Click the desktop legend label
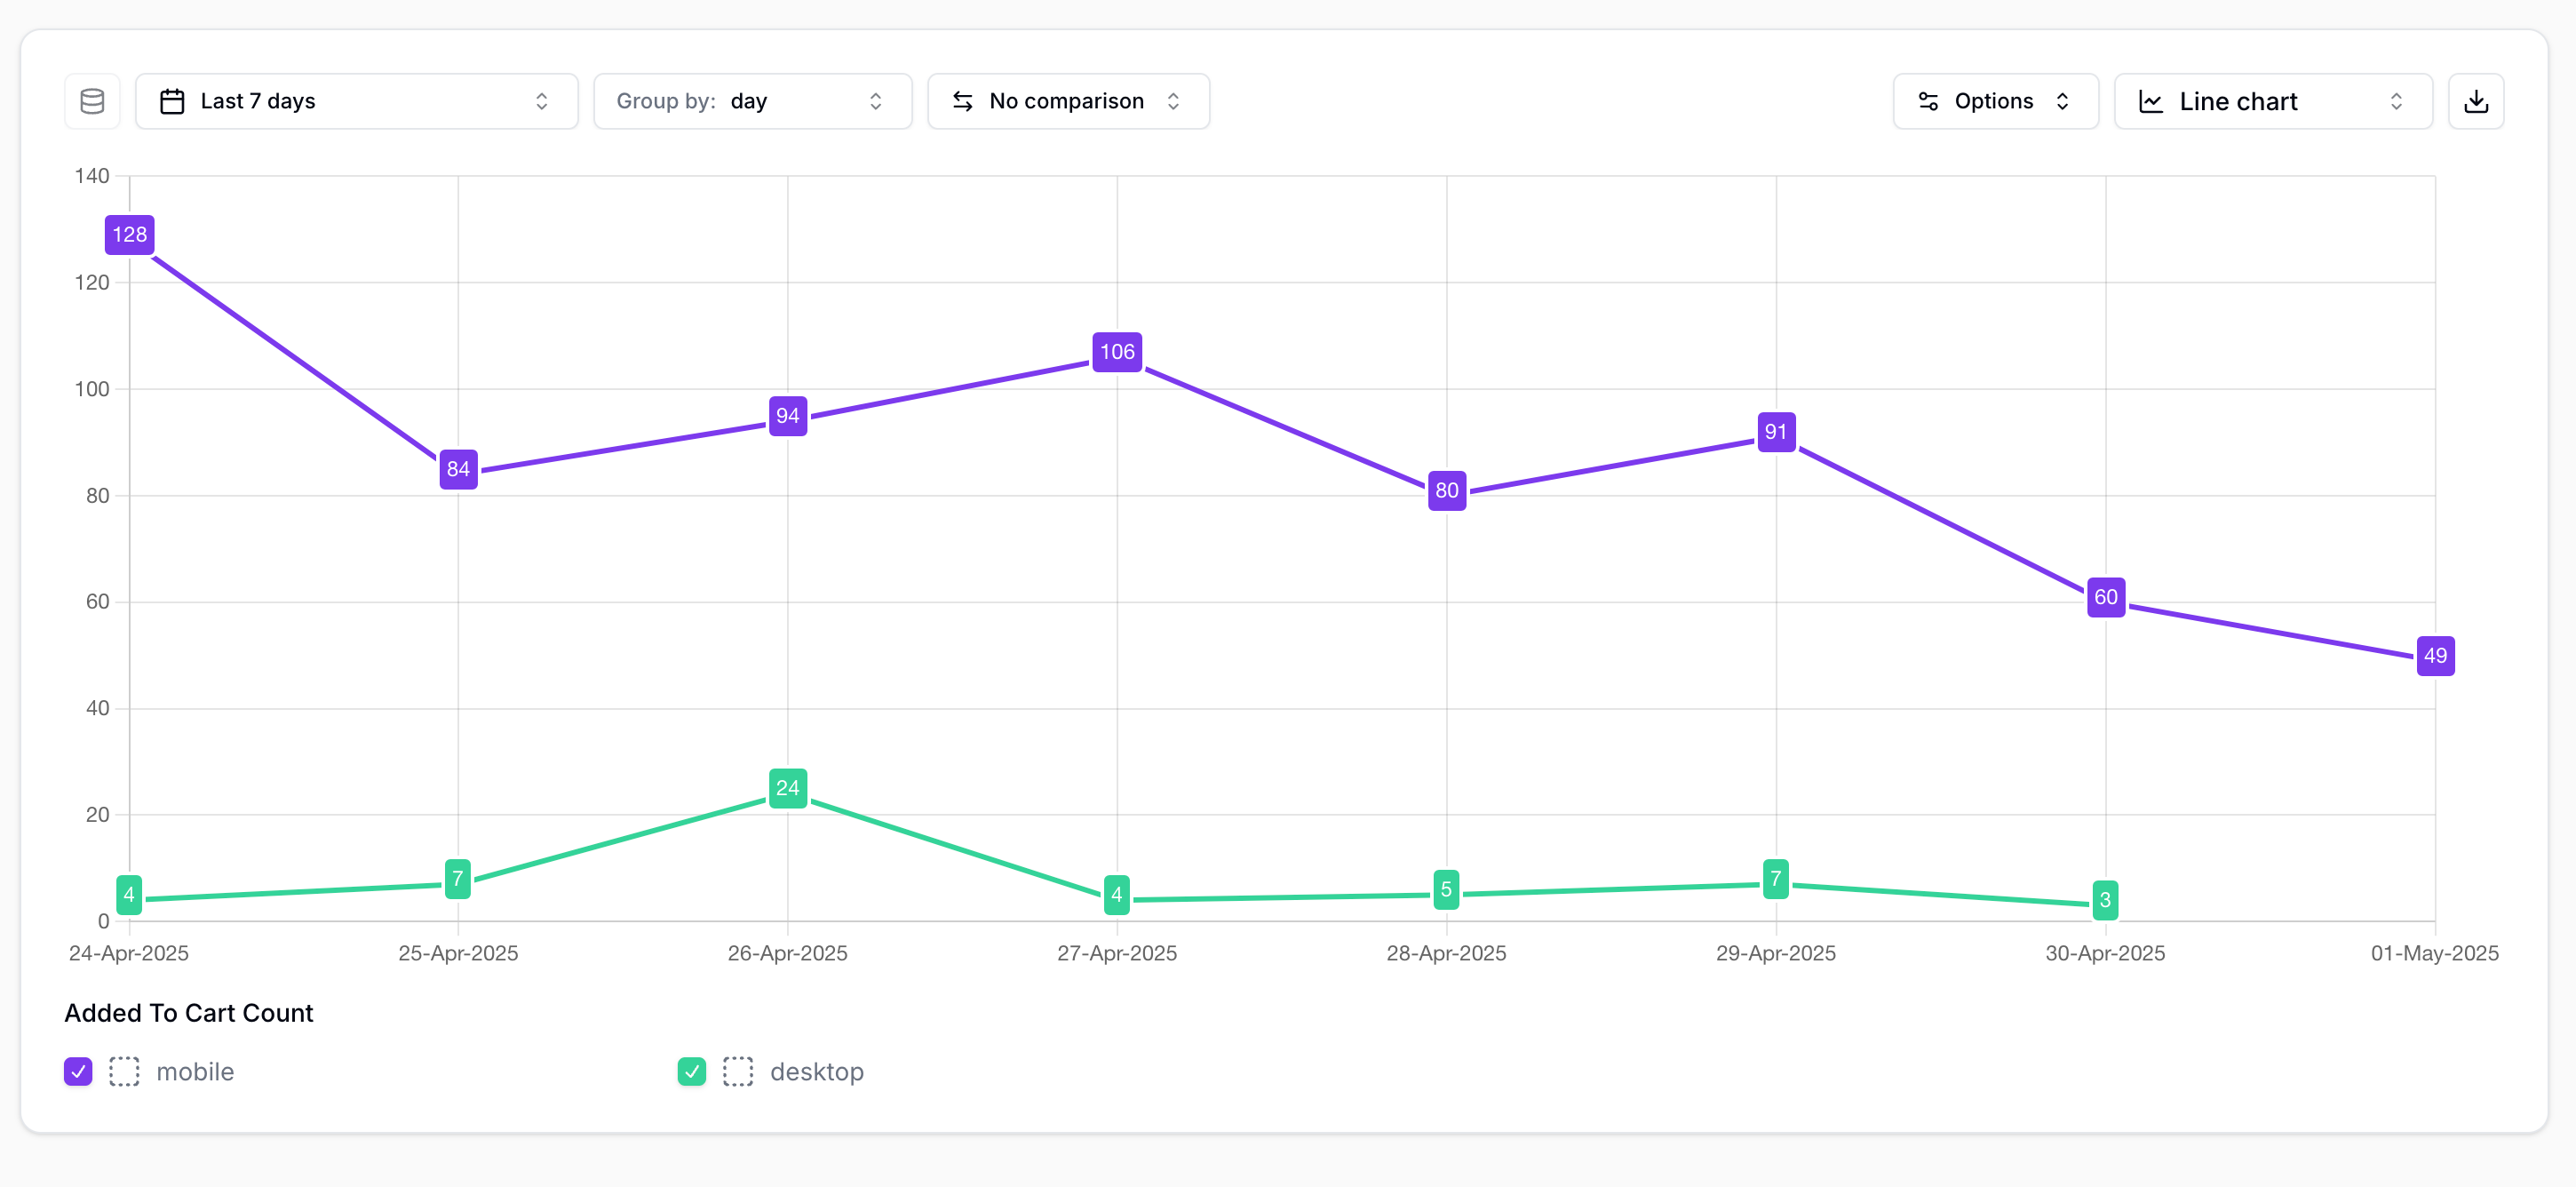The image size is (2576, 1187). click(x=816, y=1071)
